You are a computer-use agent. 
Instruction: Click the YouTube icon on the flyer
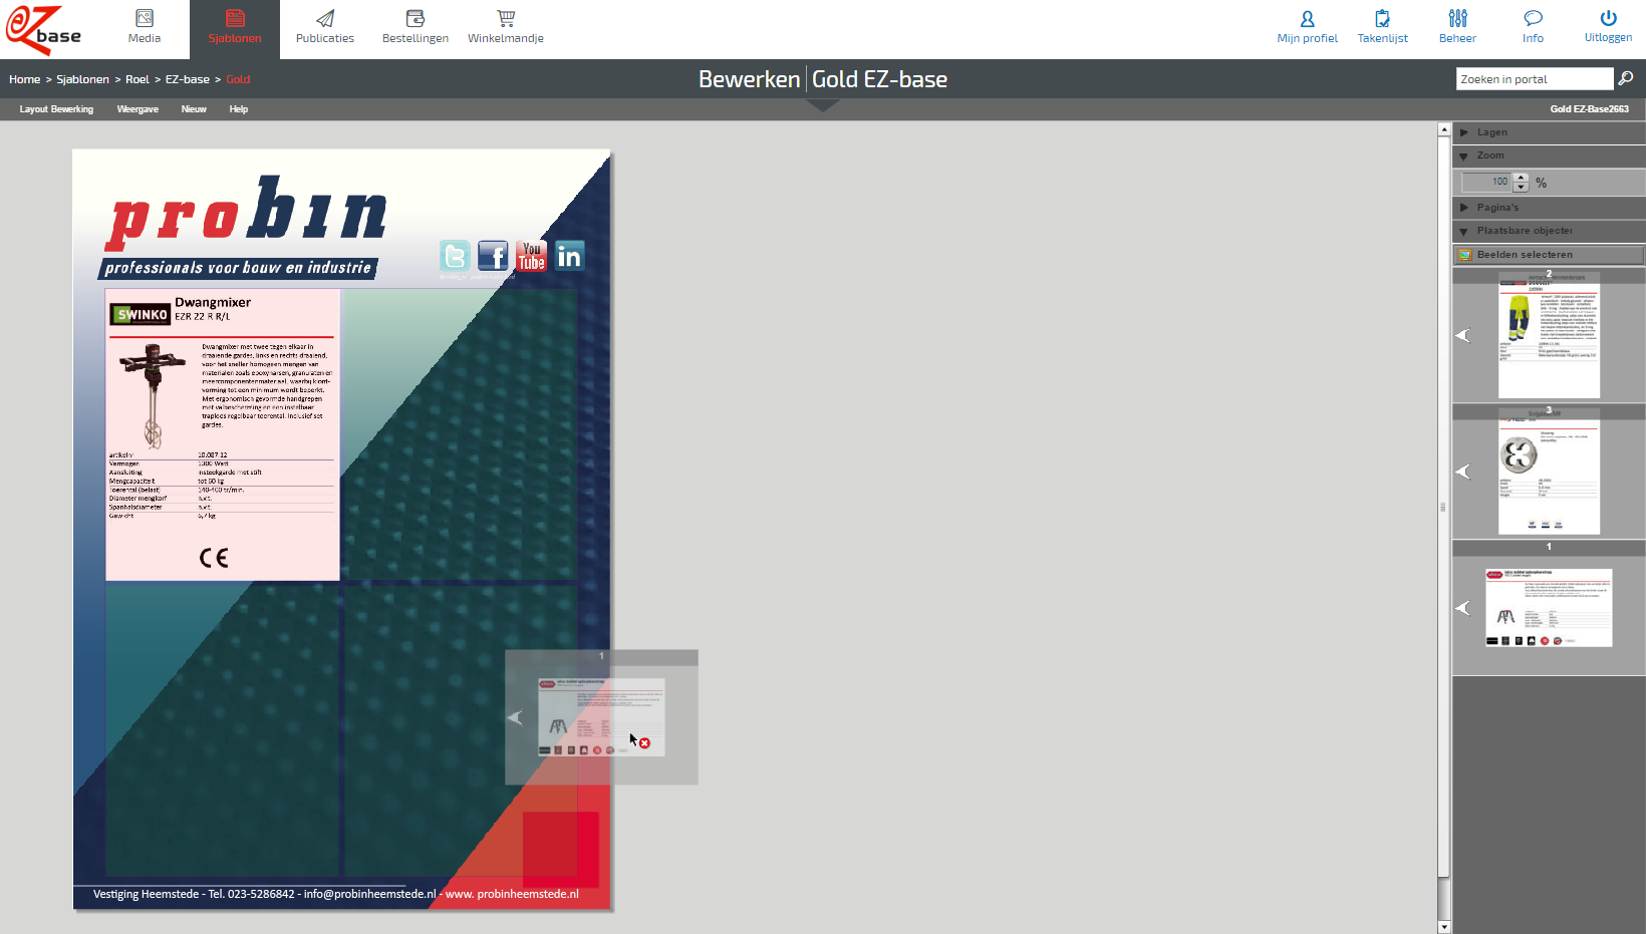531,256
